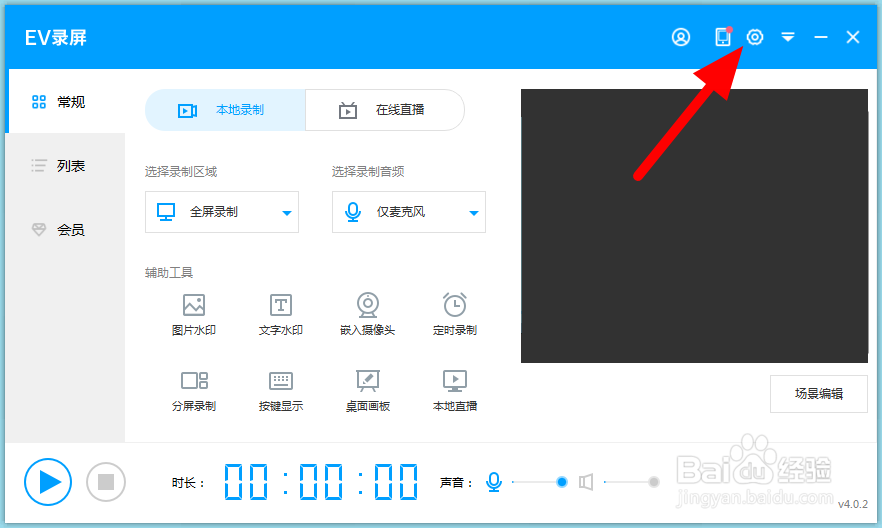Open the 文字水印 text watermark tool
This screenshot has height=528, width=882.
click(281, 315)
